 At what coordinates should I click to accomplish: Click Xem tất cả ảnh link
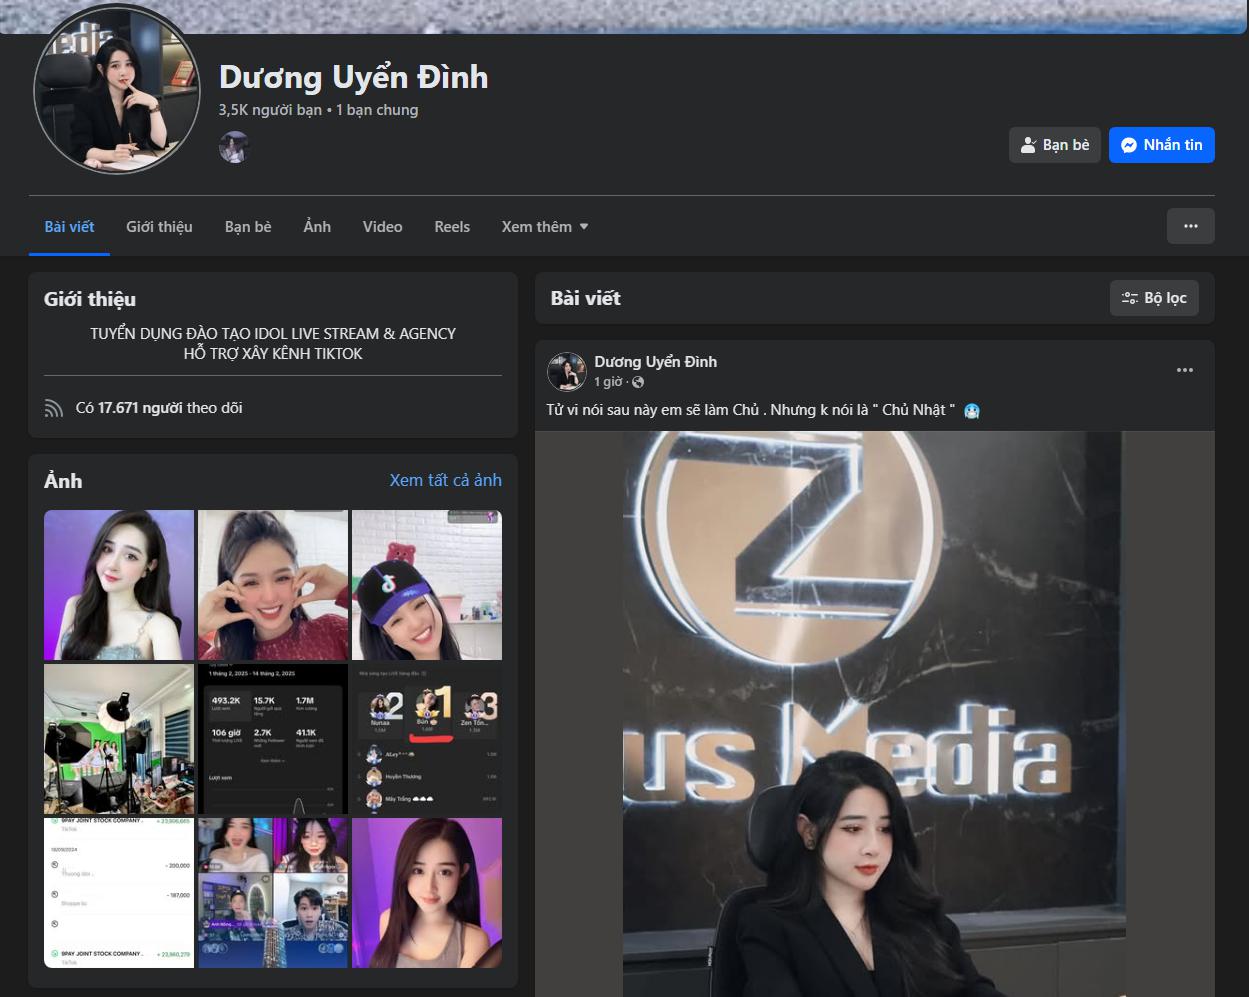[445, 480]
